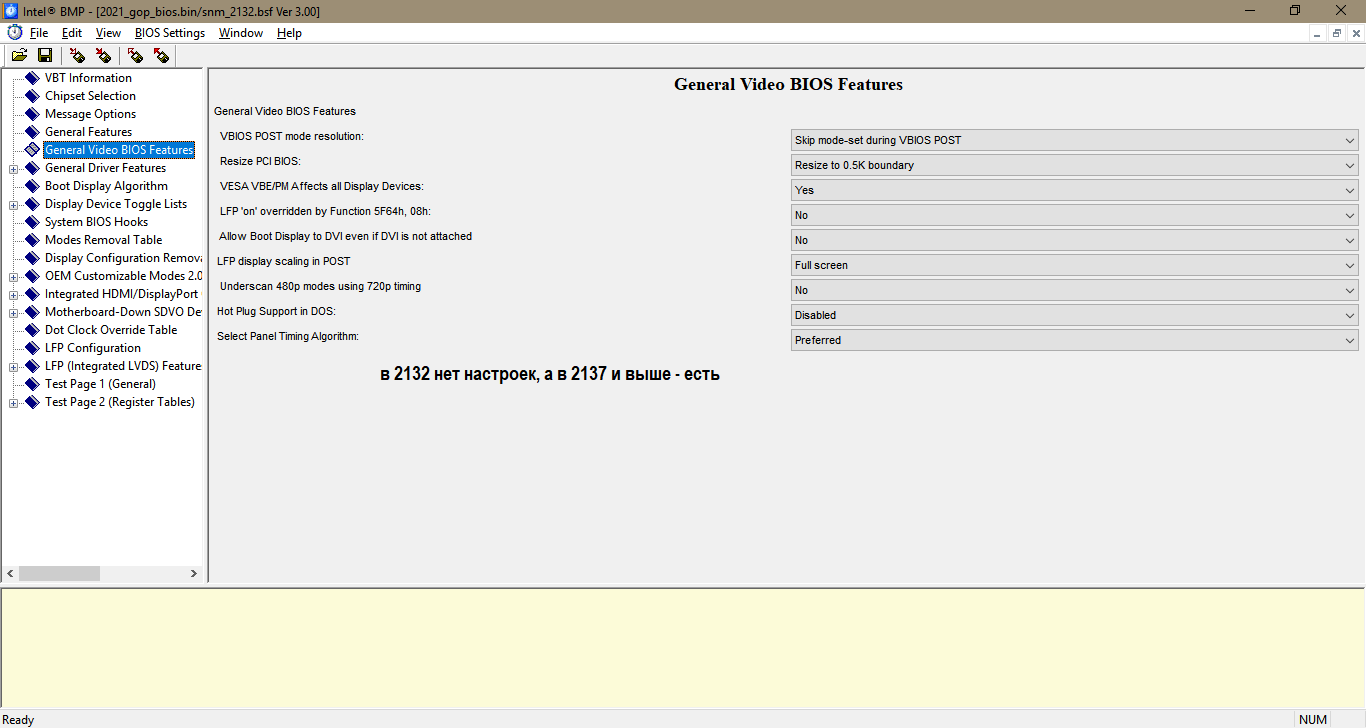1366x728 pixels.
Task: Open the Edit menu
Action: point(72,33)
